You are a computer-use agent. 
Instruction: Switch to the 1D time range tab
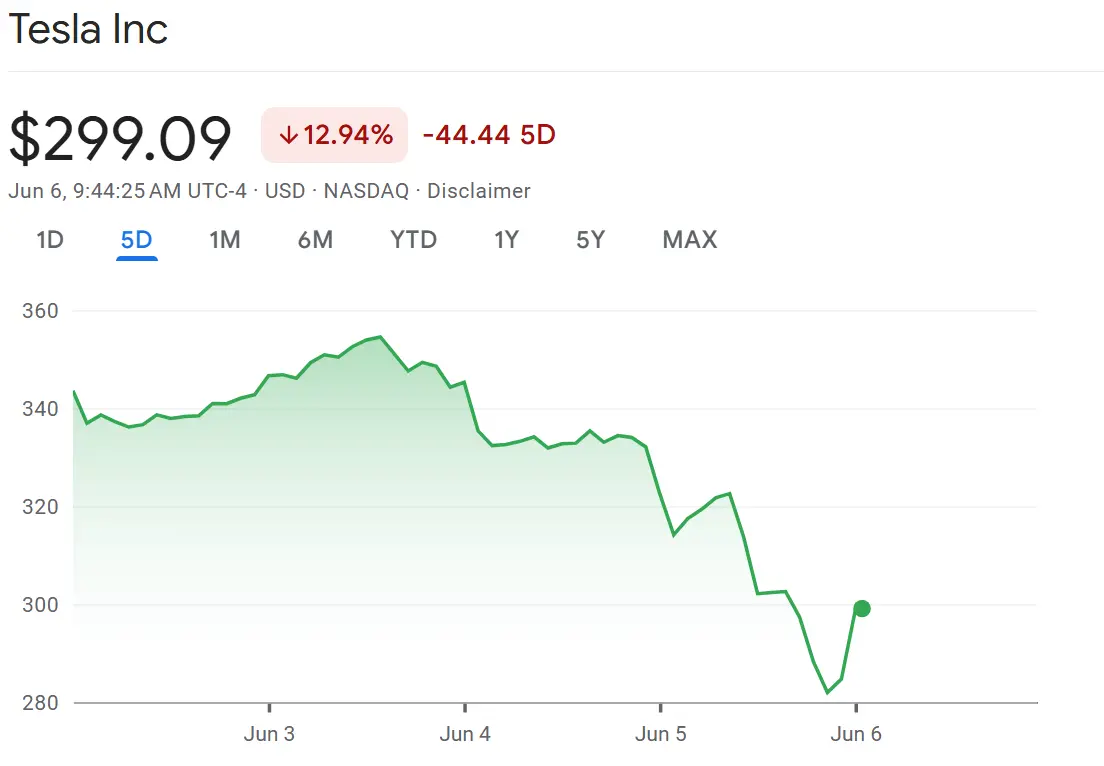tap(50, 240)
